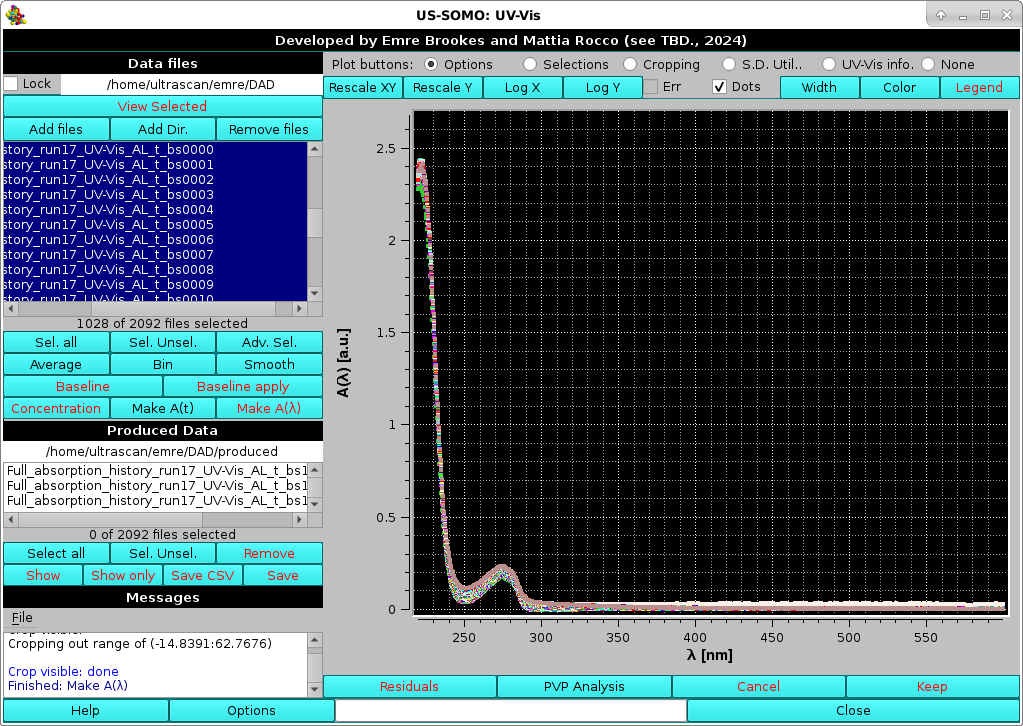Click Add Dir. to add a directory
Viewport: 1023px width, 726px height.
click(x=162, y=128)
